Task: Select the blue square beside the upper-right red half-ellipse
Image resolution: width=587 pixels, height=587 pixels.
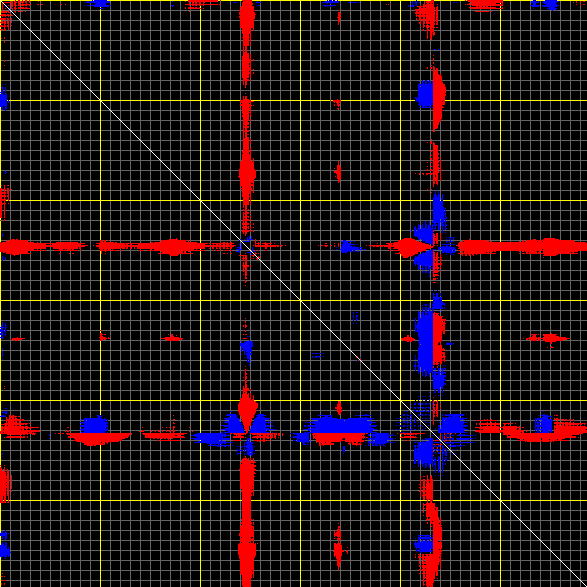Action: click(425, 94)
